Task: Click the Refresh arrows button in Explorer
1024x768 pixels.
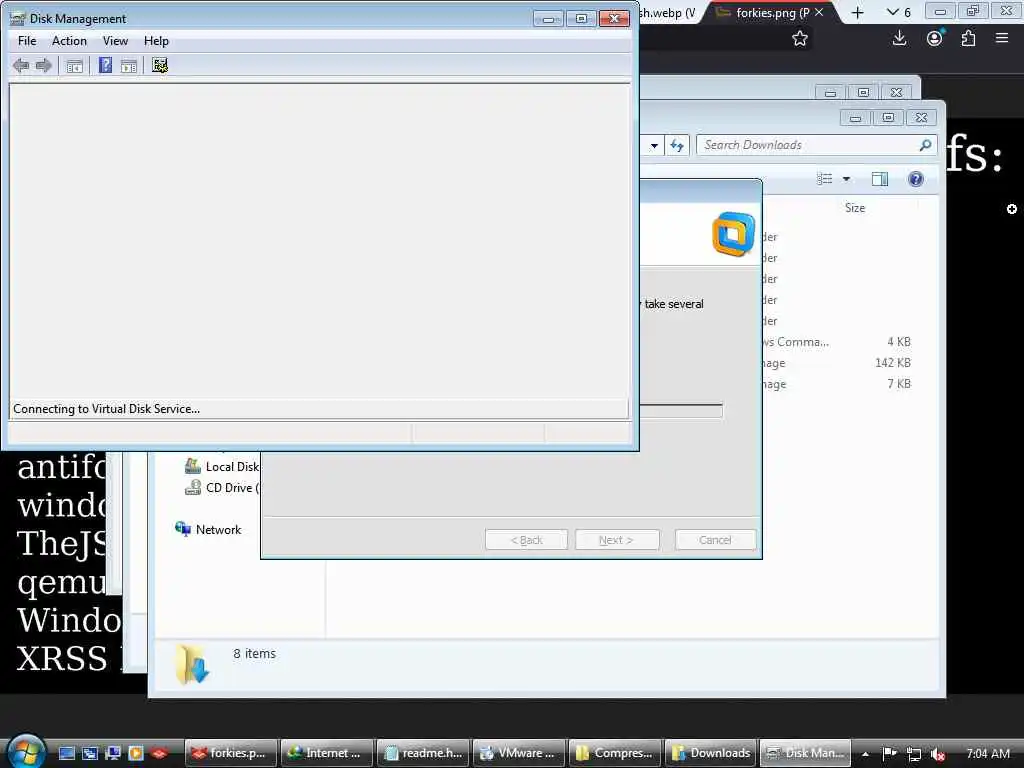Action: [677, 145]
